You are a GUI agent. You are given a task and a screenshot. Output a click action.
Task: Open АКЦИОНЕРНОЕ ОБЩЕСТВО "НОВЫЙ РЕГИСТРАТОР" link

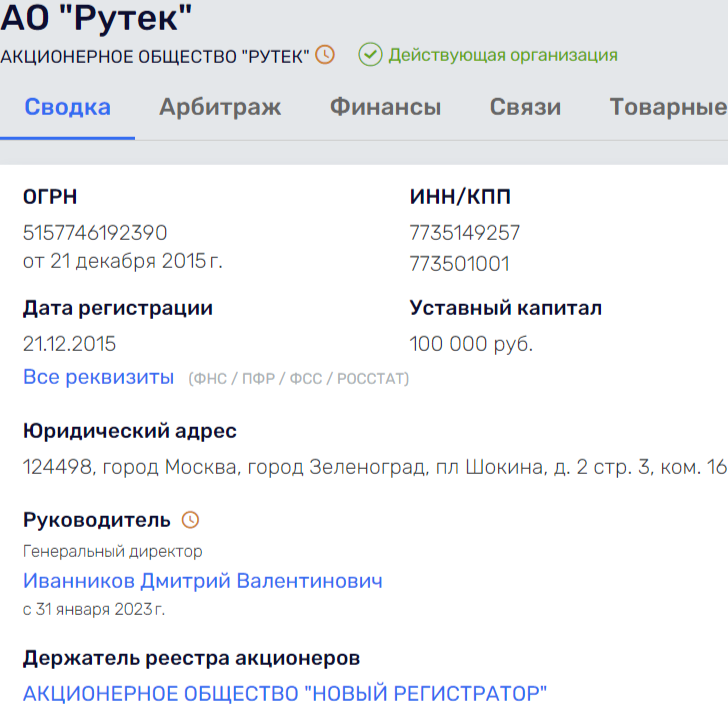click(x=285, y=694)
